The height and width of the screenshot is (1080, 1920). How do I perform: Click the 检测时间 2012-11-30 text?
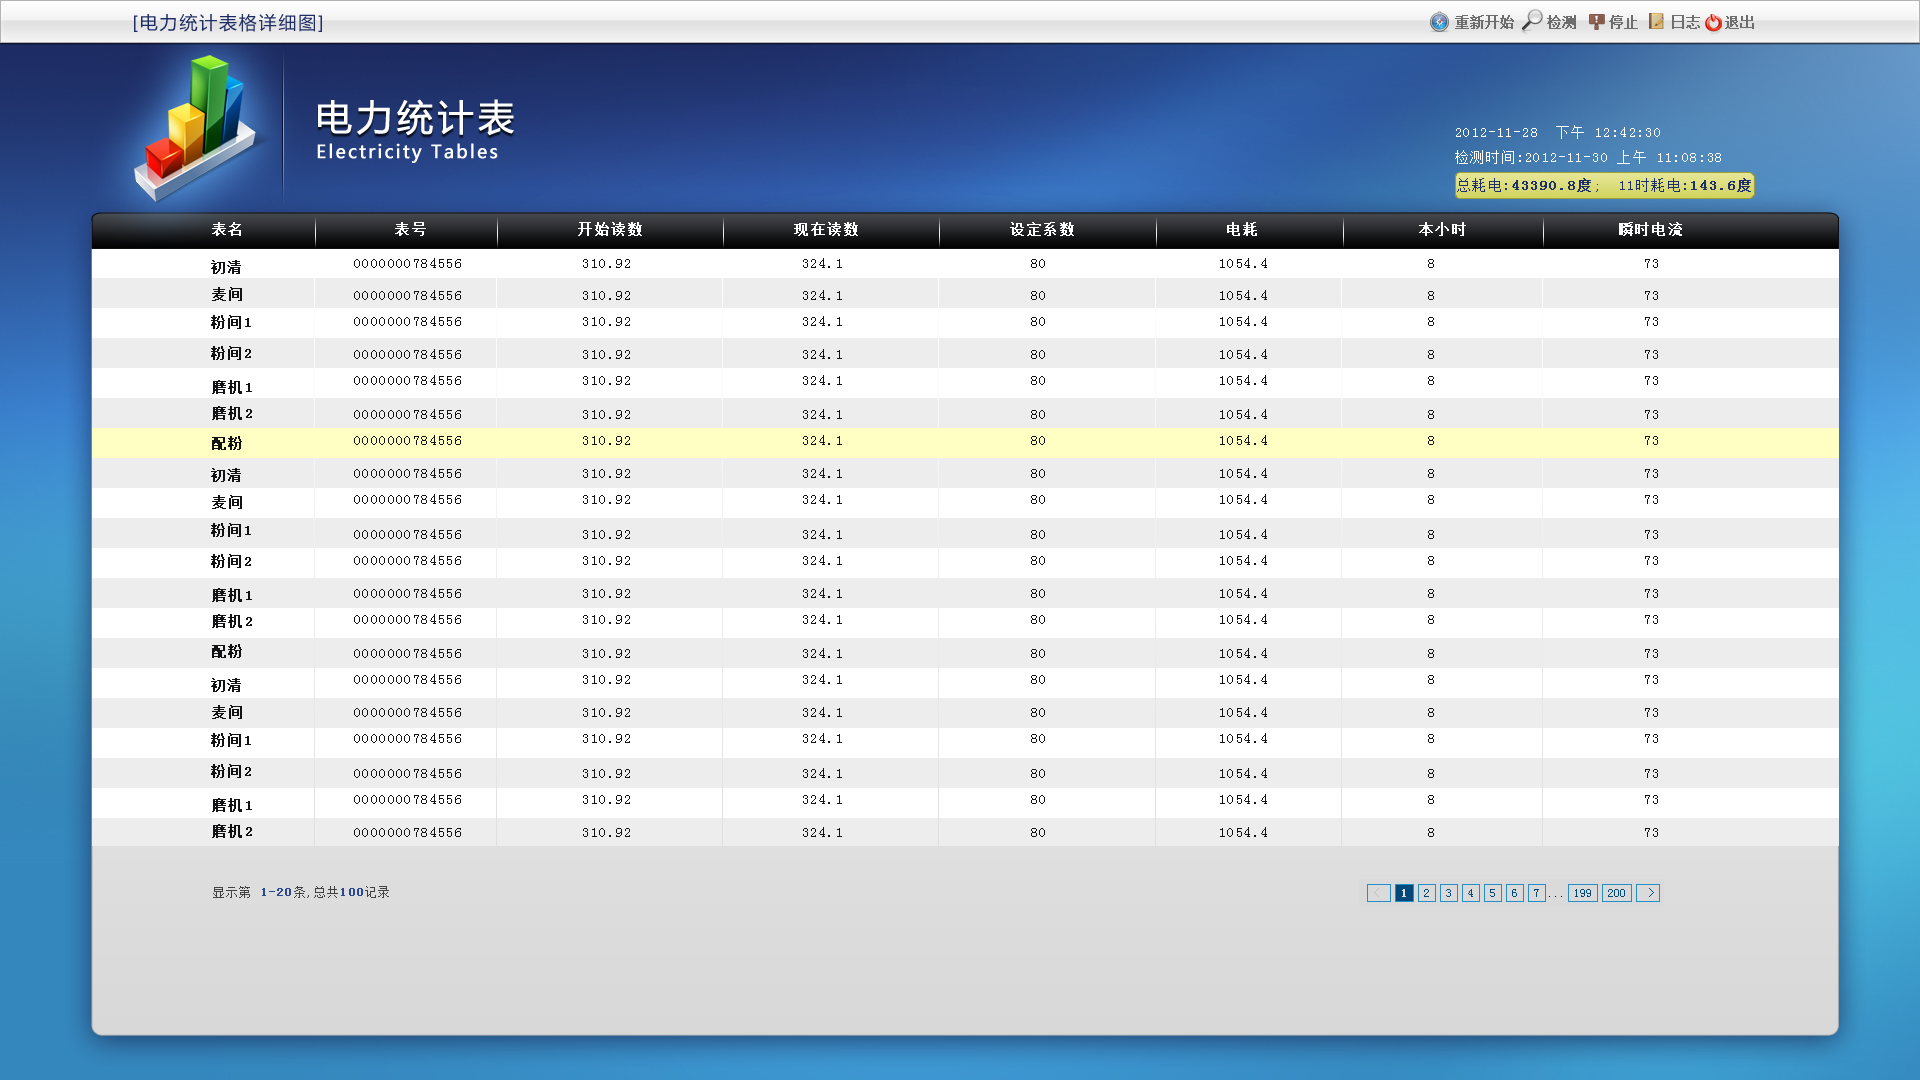1588,158
